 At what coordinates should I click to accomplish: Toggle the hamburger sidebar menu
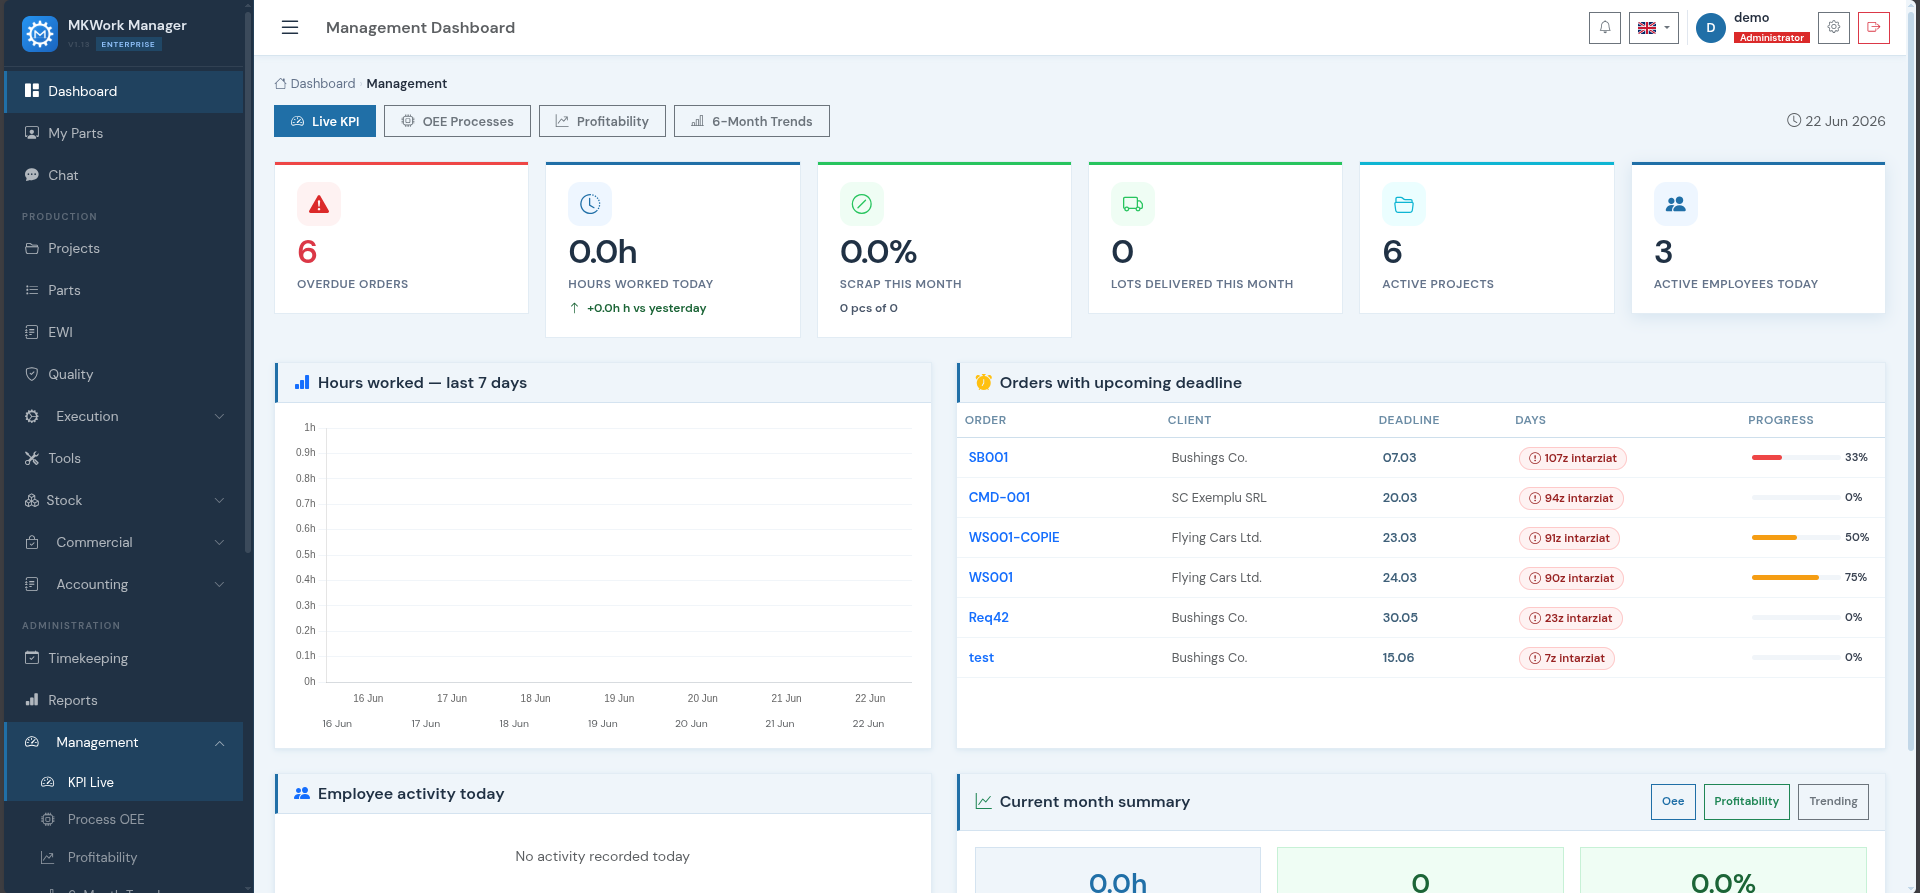290,28
